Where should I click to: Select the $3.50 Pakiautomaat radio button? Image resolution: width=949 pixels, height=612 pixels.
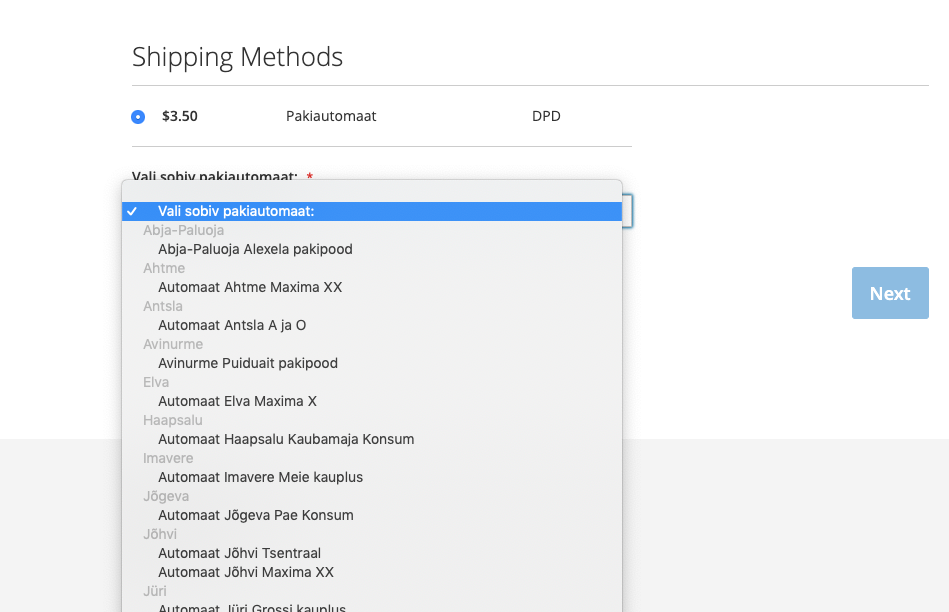[138, 116]
